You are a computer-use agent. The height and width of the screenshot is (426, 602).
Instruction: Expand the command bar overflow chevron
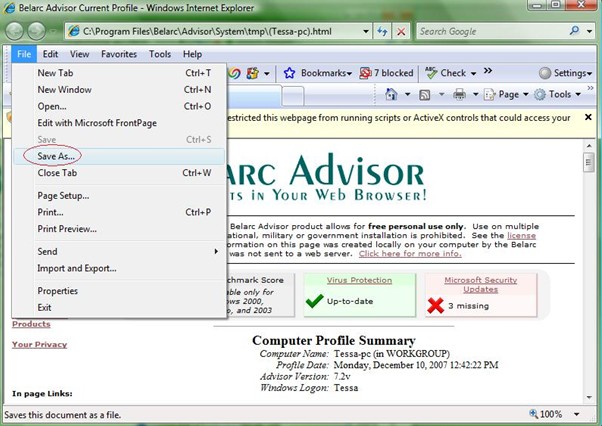click(x=590, y=88)
